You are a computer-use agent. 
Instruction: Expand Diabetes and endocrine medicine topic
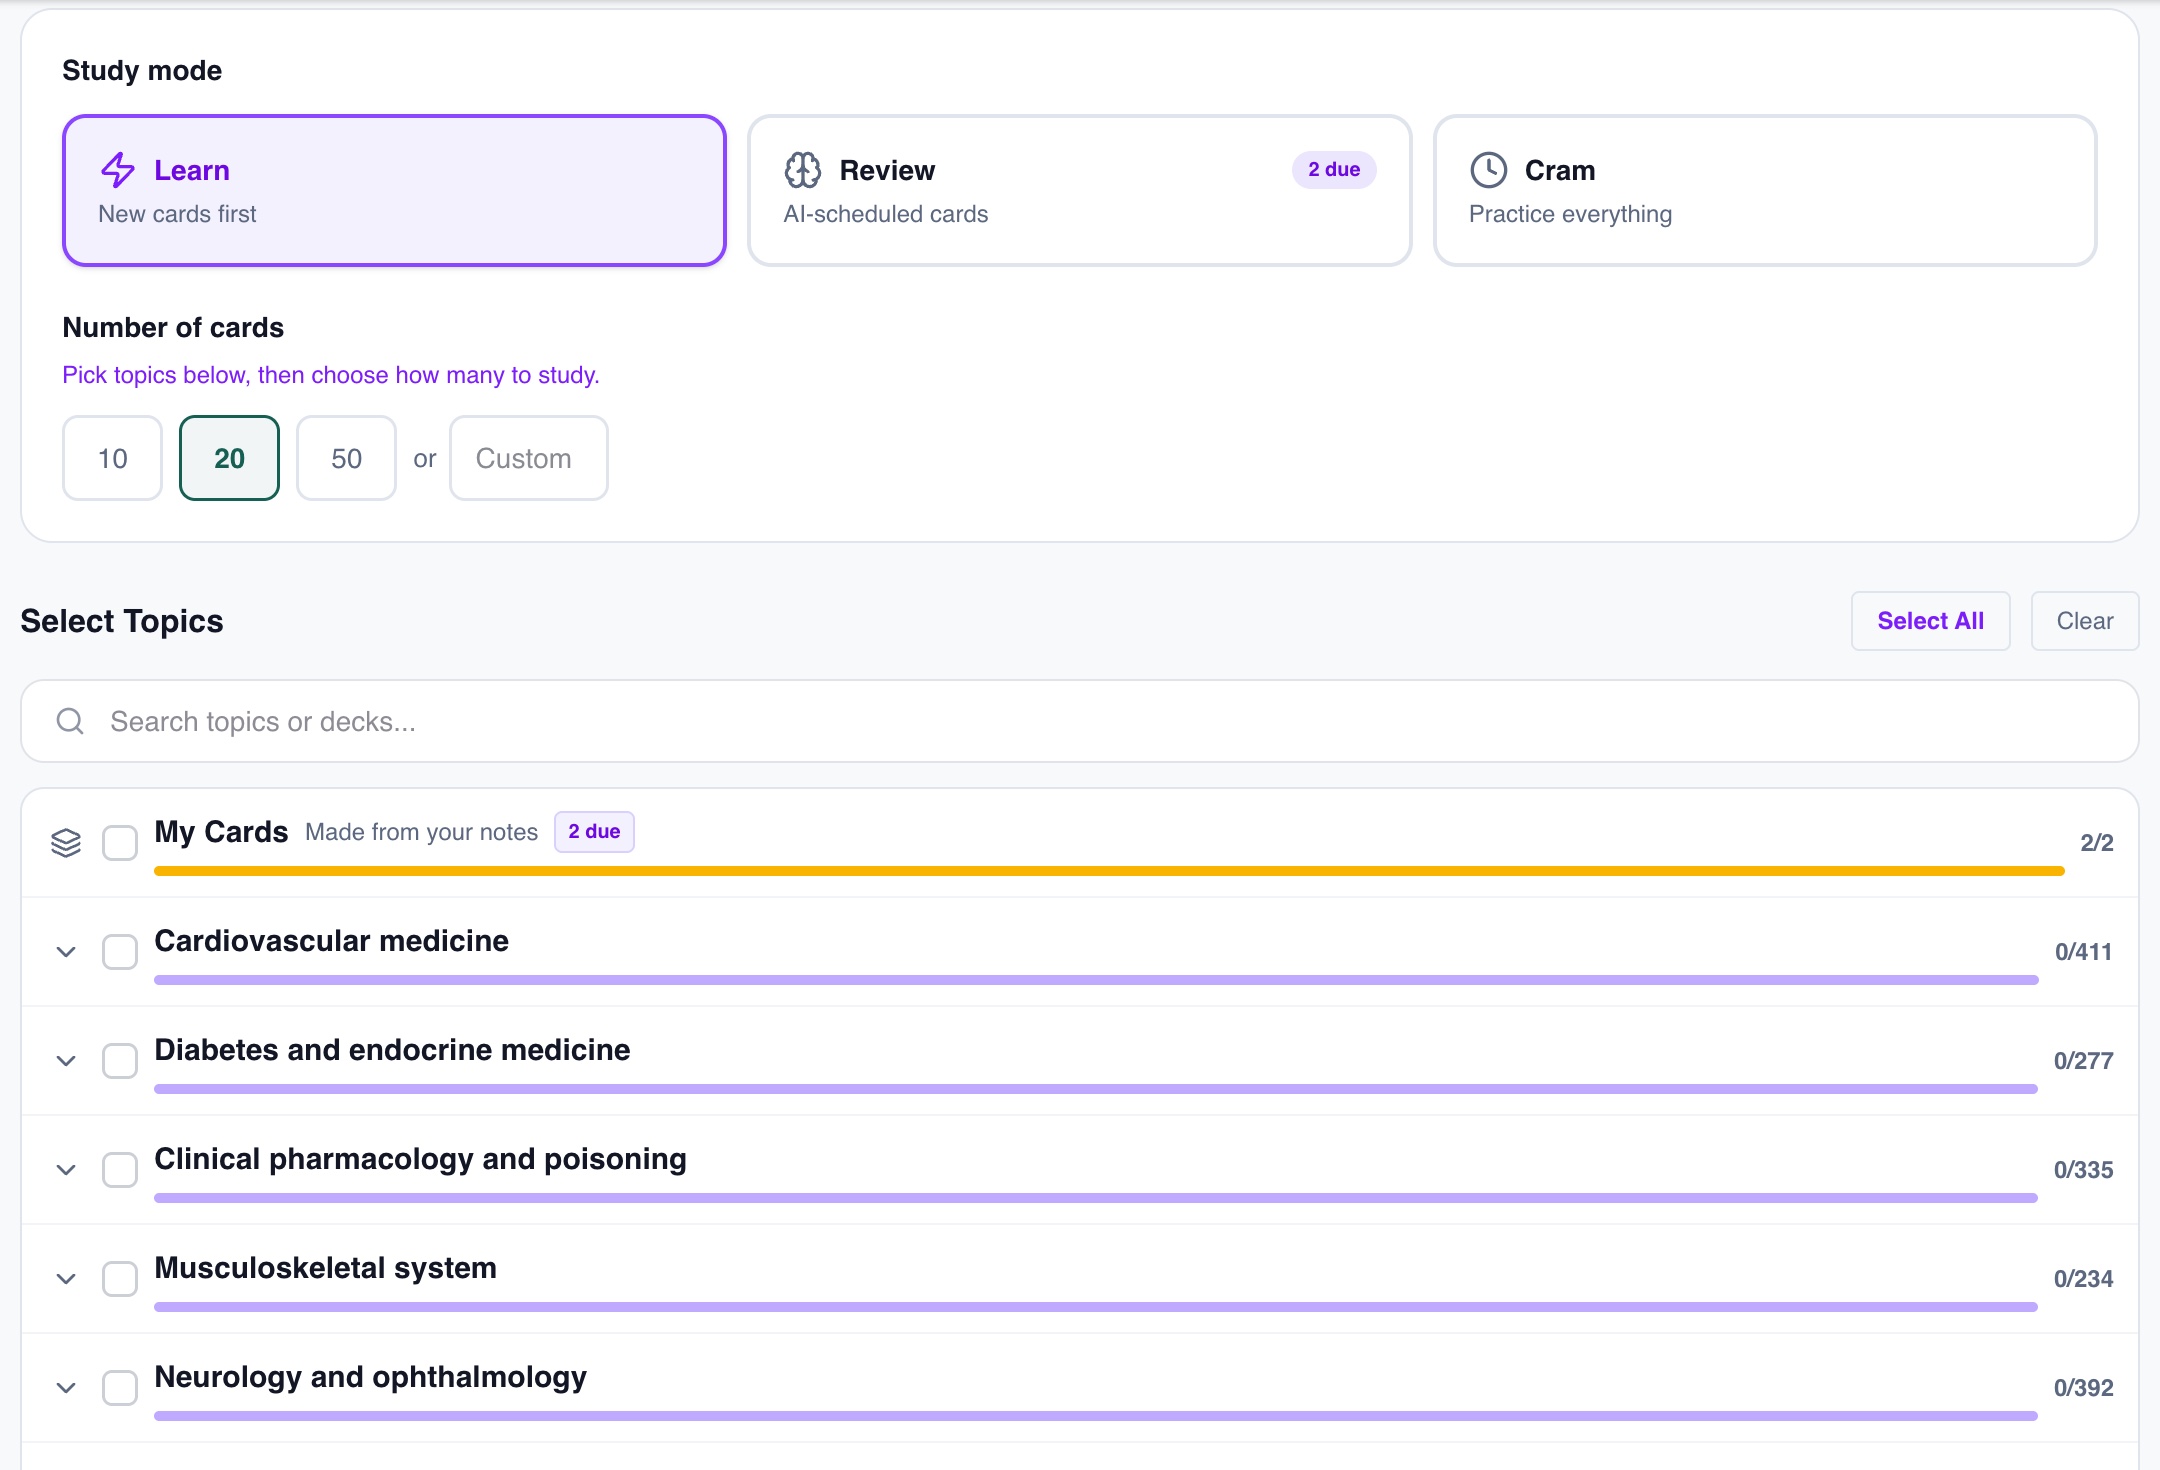pyautogui.click(x=66, y=1061)
